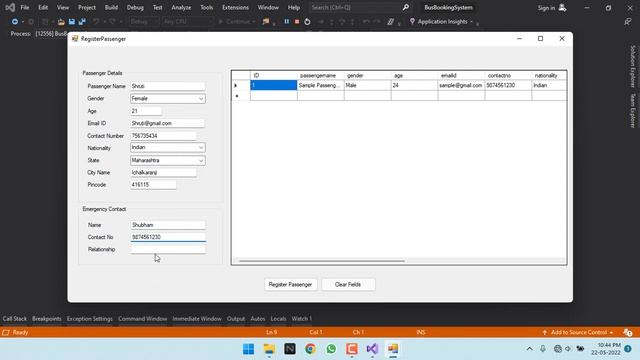Click the Register Passenger button
Image resolution: width=640 pixels, height=360 pixels.
pos(290,284)
